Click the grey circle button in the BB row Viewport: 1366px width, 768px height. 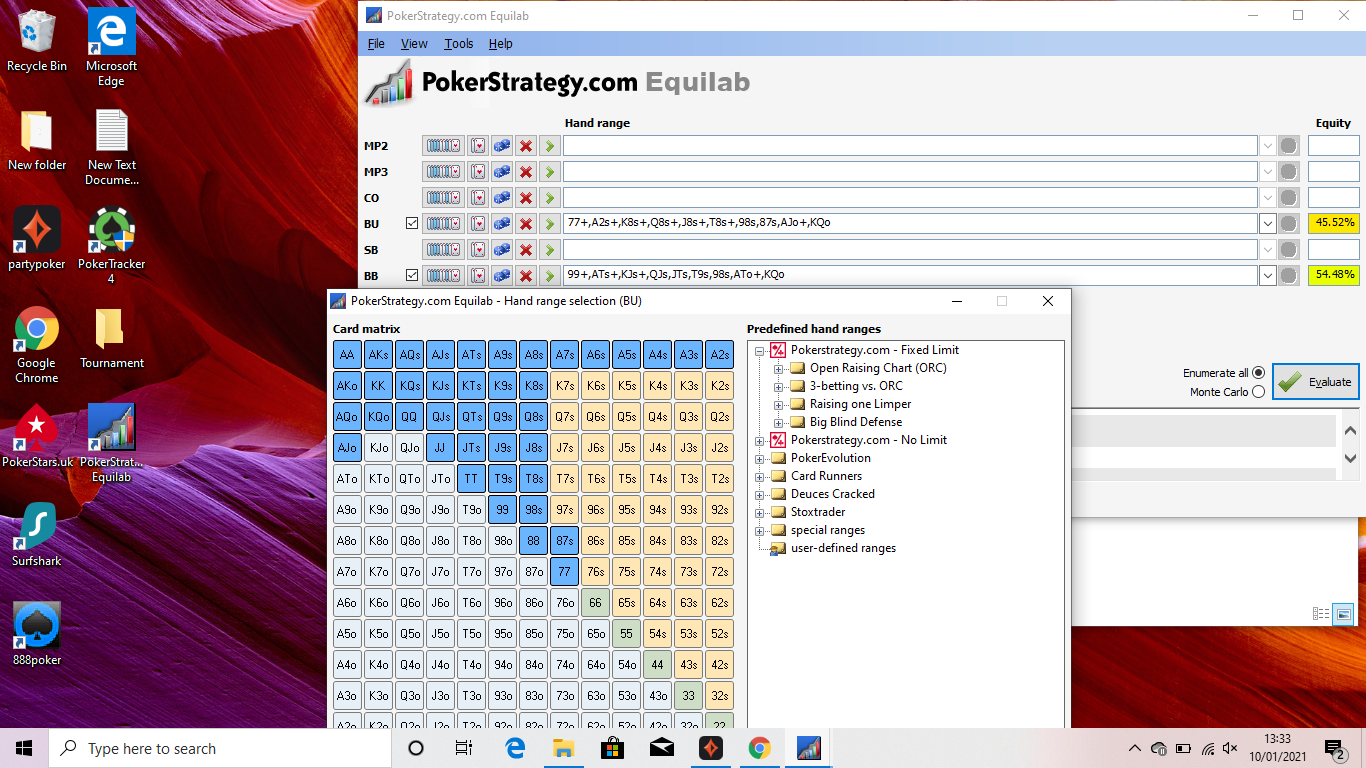1289,275
